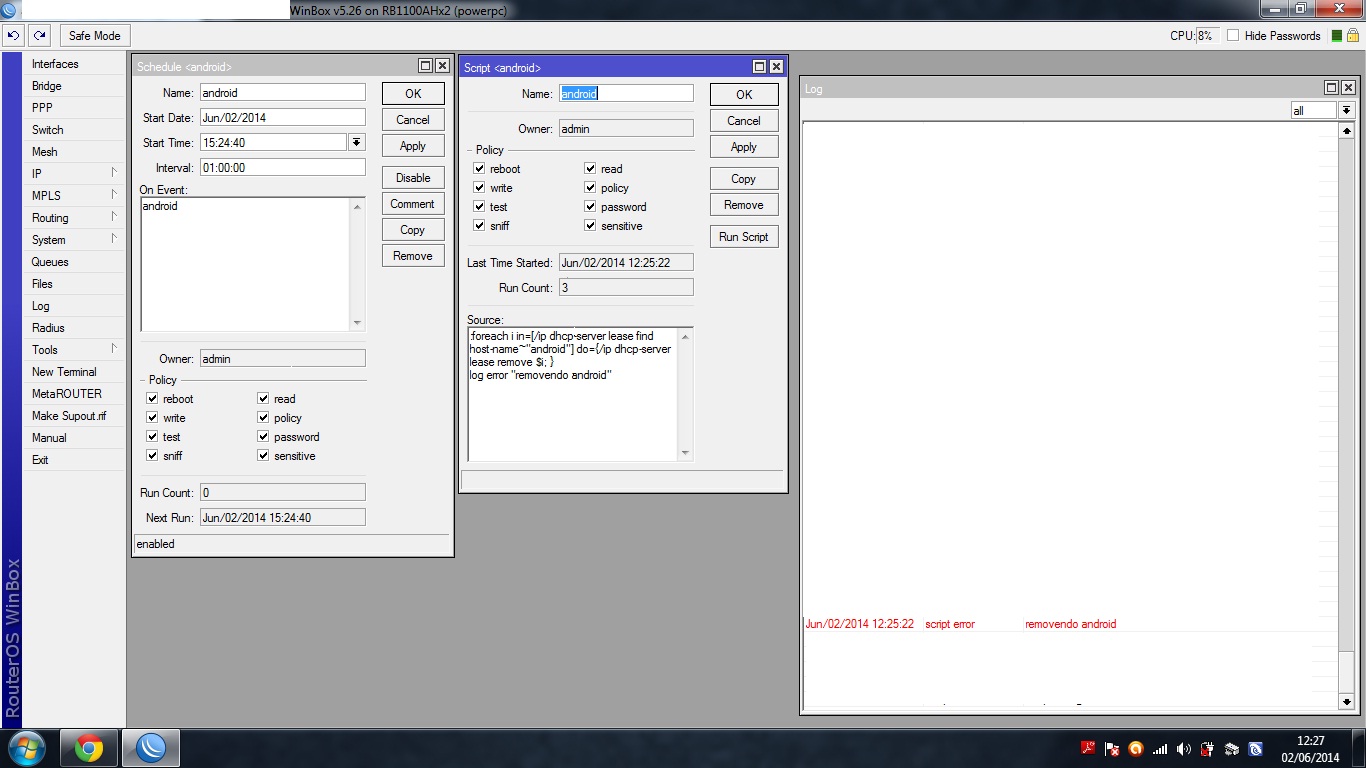
Task: Open the Interfaces menu item
Action: click(x=74, y=64)
